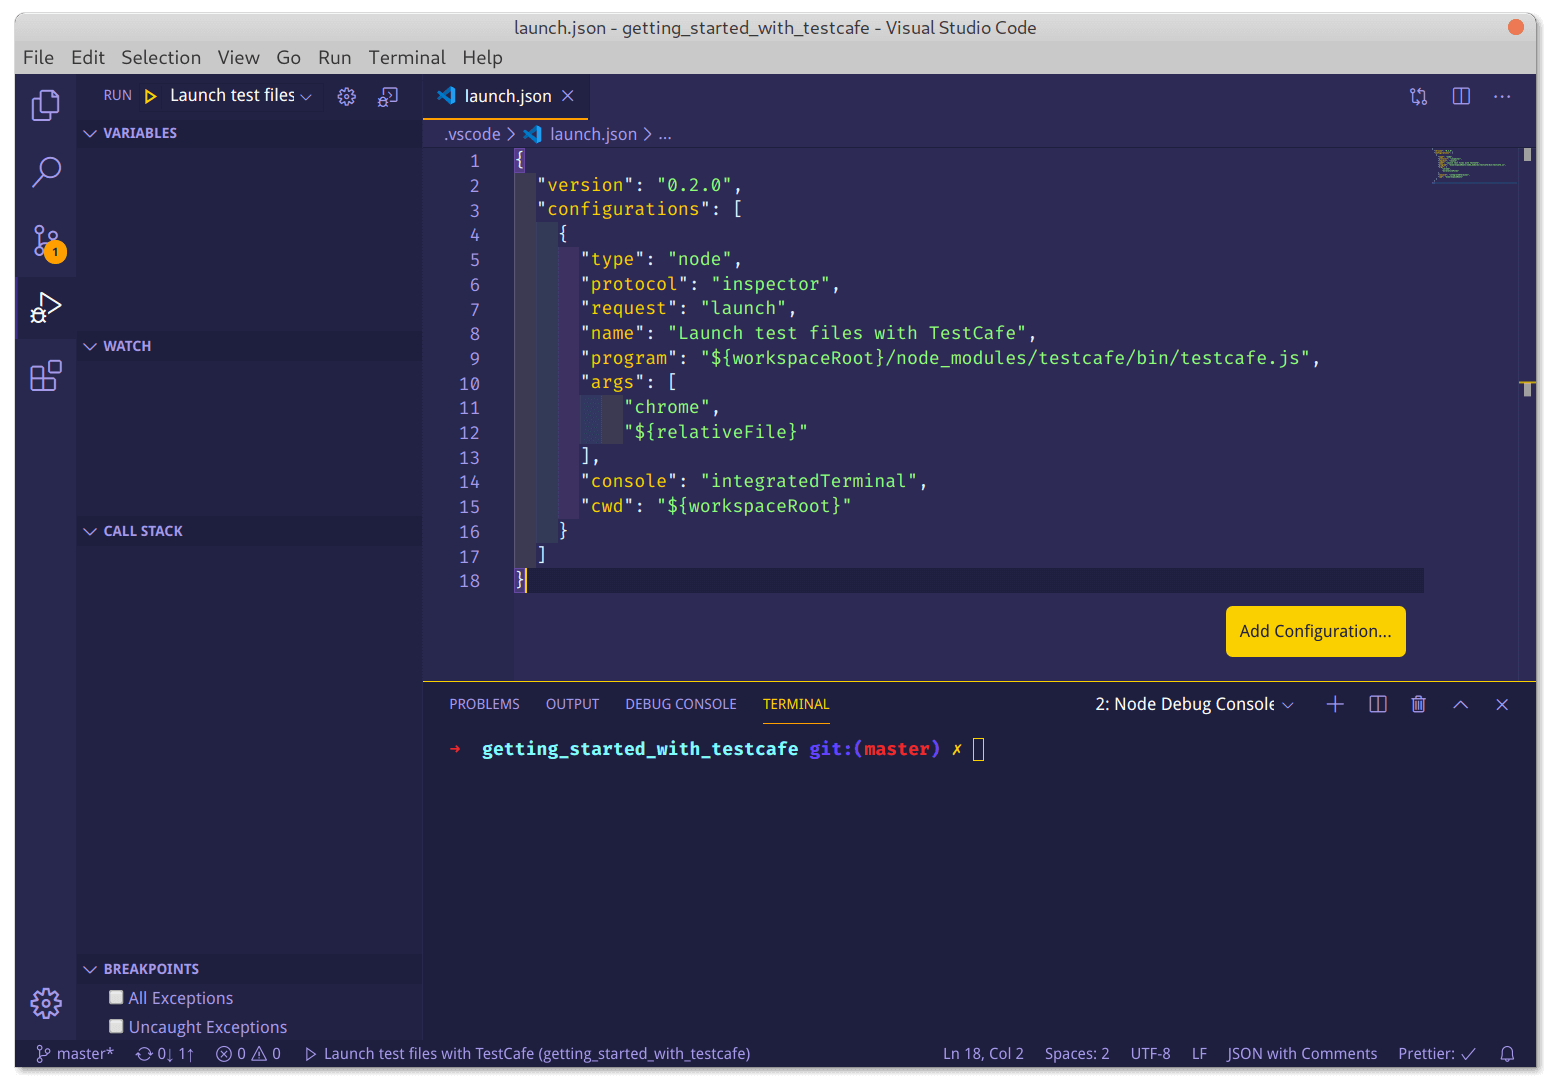Create a new terminal with the plus icon

1335,704
